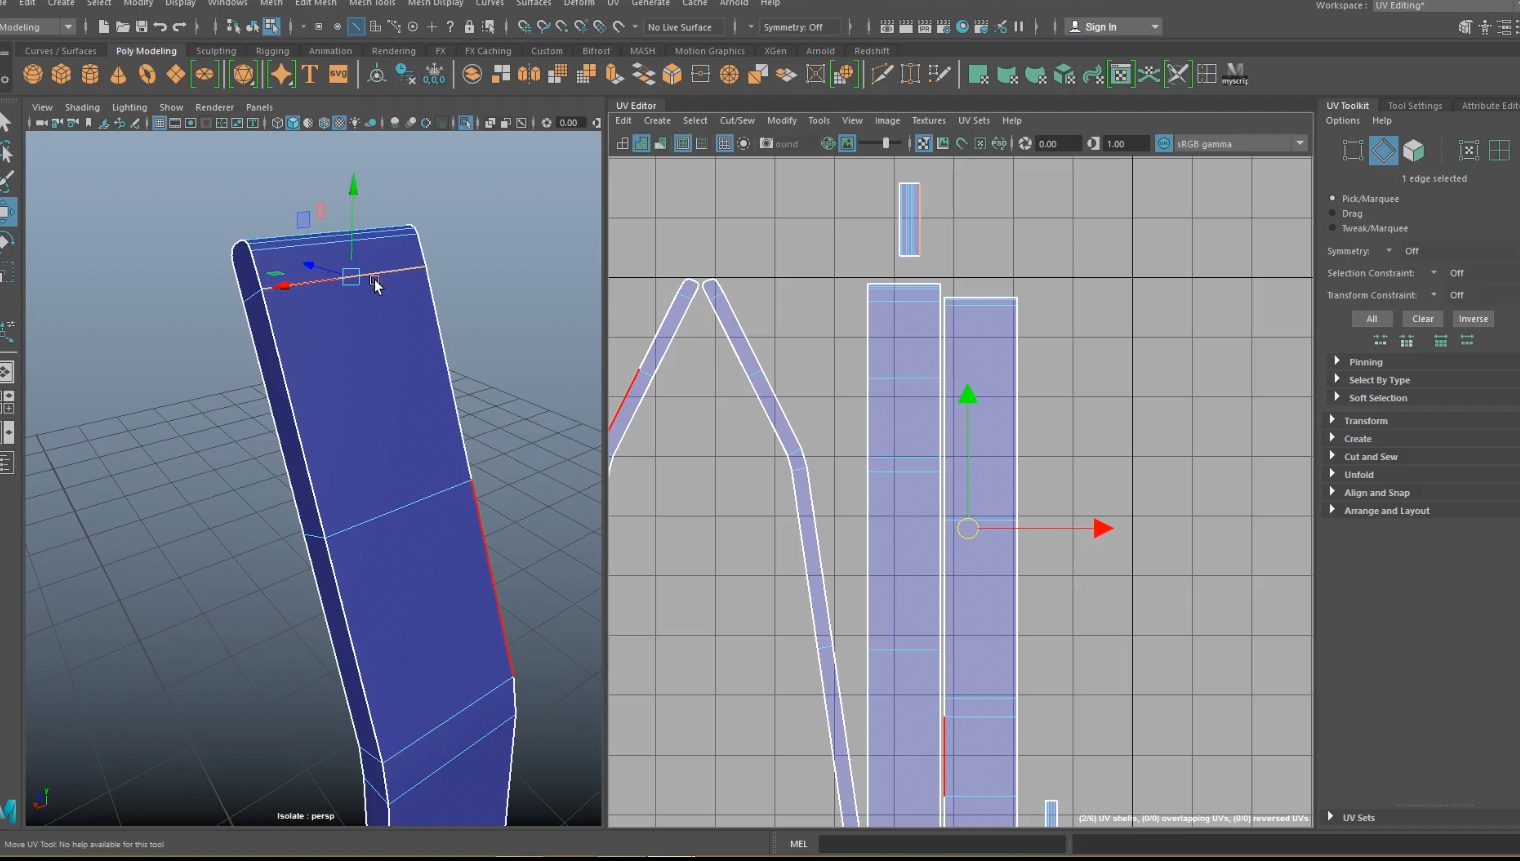Click the Inverse selection button
This screenshot has width=1520, height=861.
1472,319
